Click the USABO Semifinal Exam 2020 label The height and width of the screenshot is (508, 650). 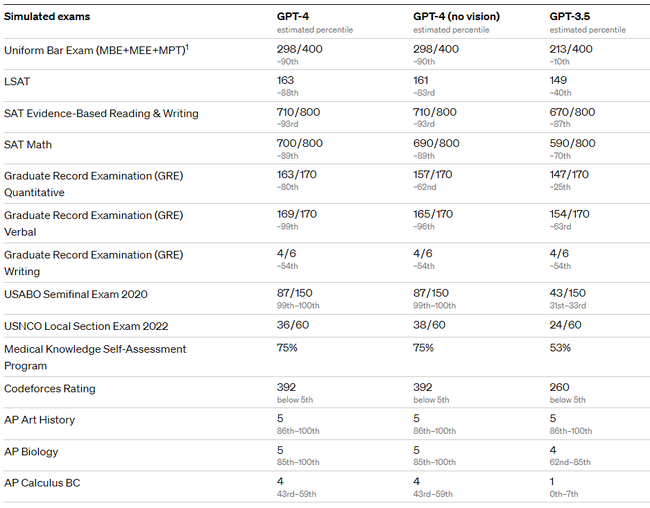(75, 294)
